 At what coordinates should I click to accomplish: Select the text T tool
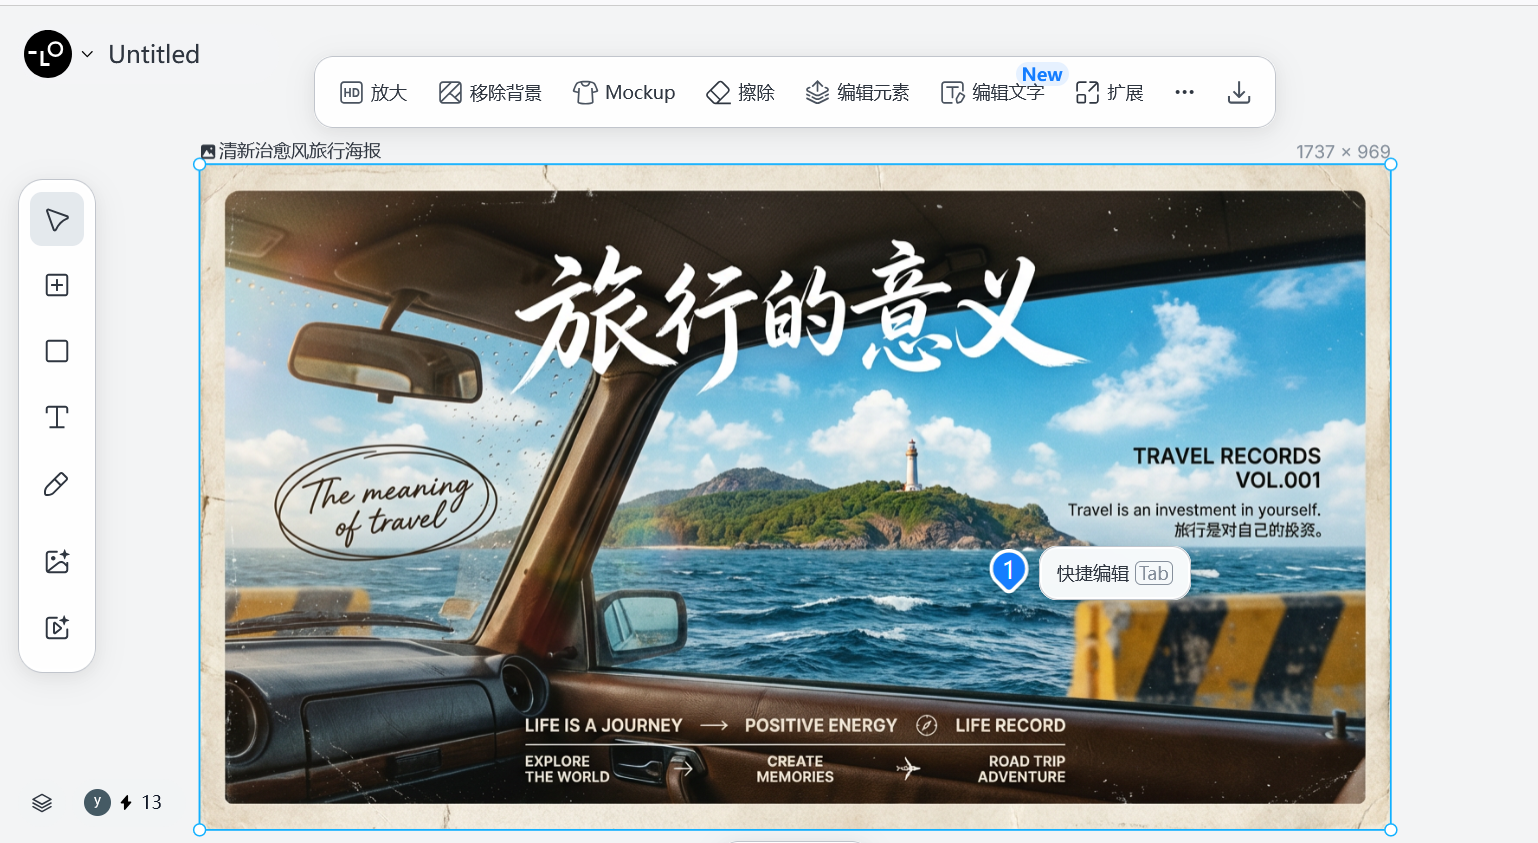pos(57,417)
